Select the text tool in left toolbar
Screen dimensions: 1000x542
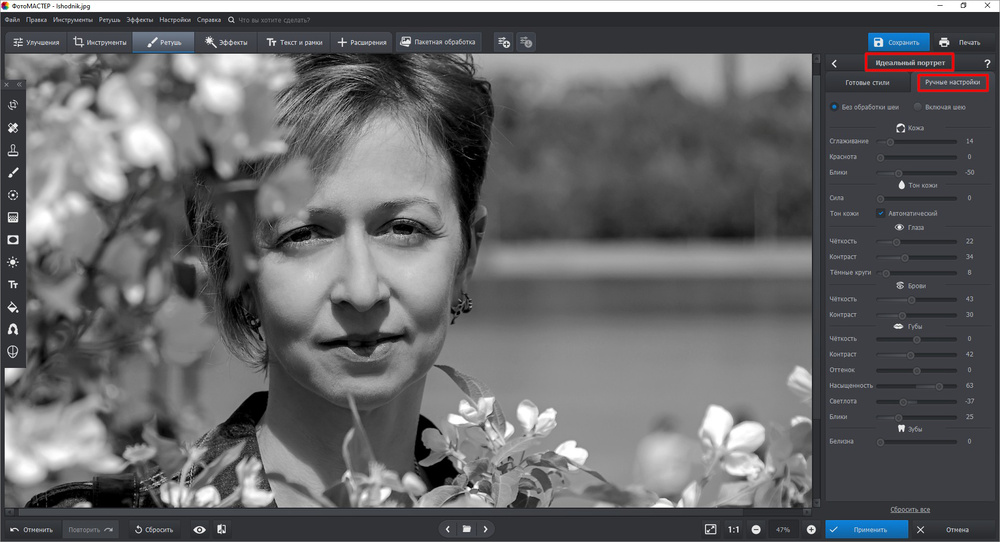13,285
